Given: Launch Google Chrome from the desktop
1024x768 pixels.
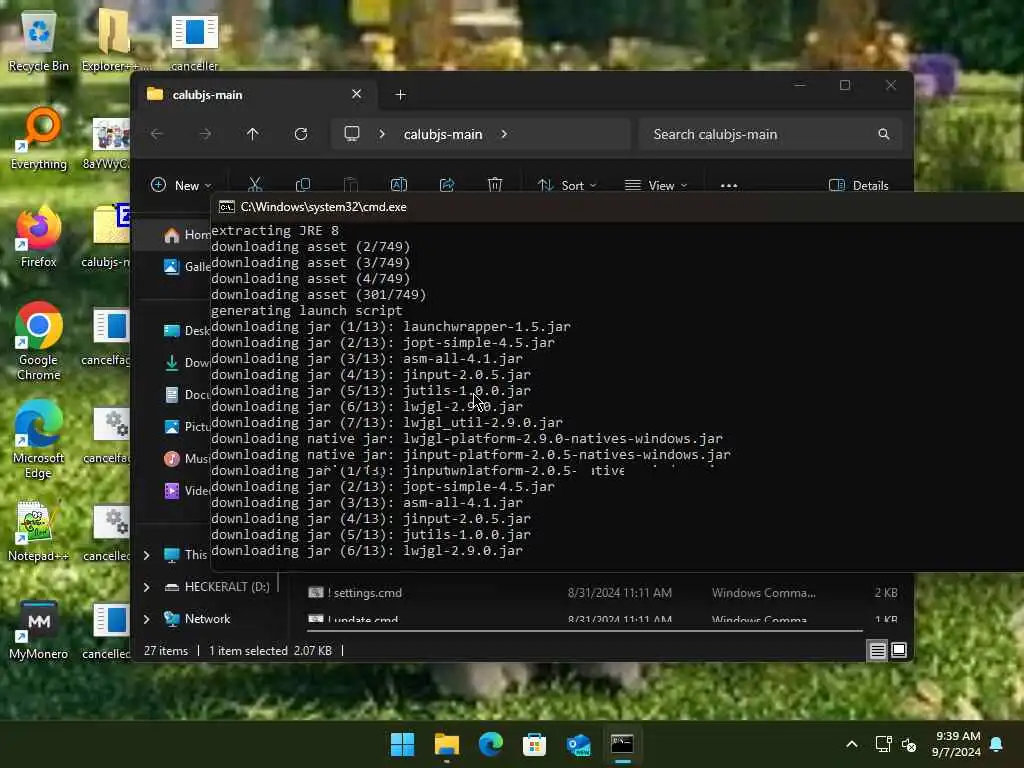Looking at the screenshot, I should tap(39, 341).
